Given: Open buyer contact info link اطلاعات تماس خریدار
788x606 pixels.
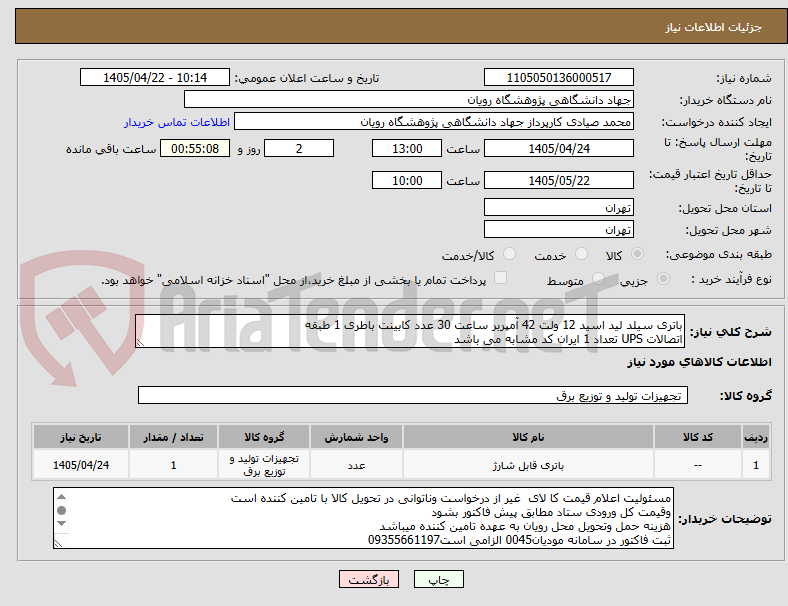Looking at the screenshot, I should 177,122.
